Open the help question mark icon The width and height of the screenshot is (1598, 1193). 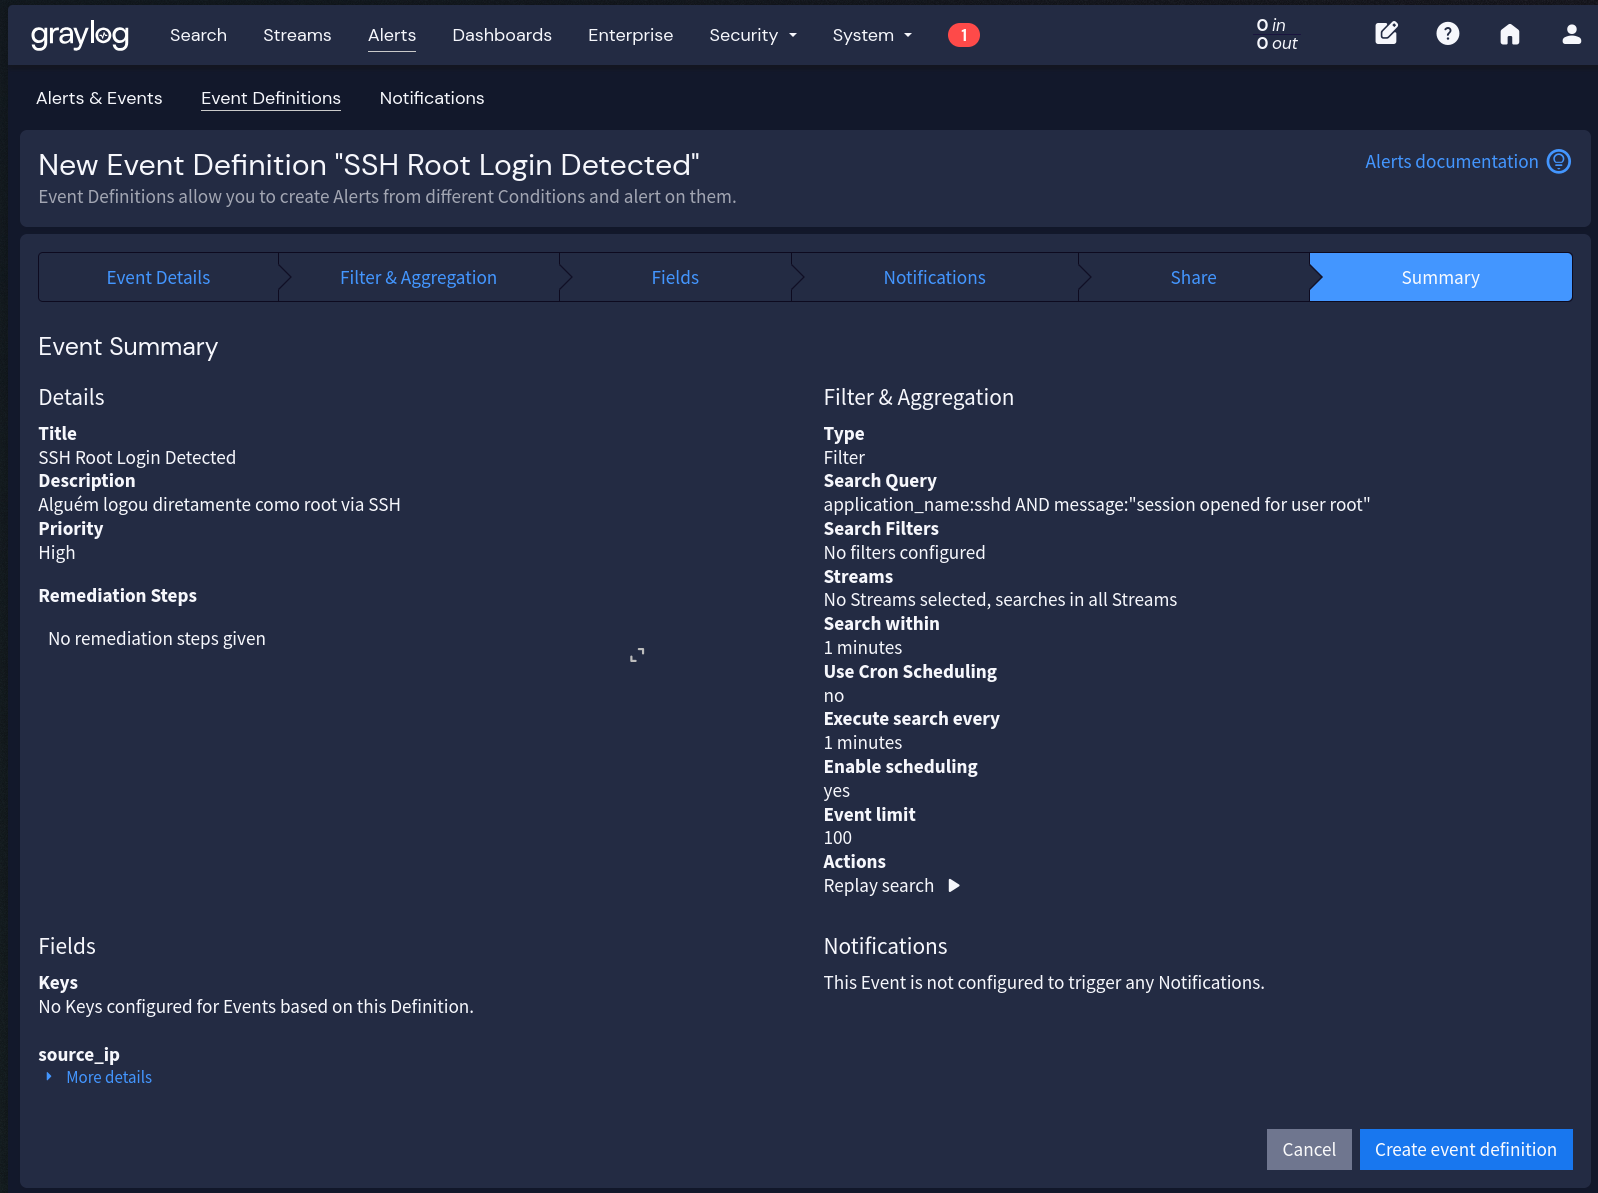click(x=1447, y=34)
